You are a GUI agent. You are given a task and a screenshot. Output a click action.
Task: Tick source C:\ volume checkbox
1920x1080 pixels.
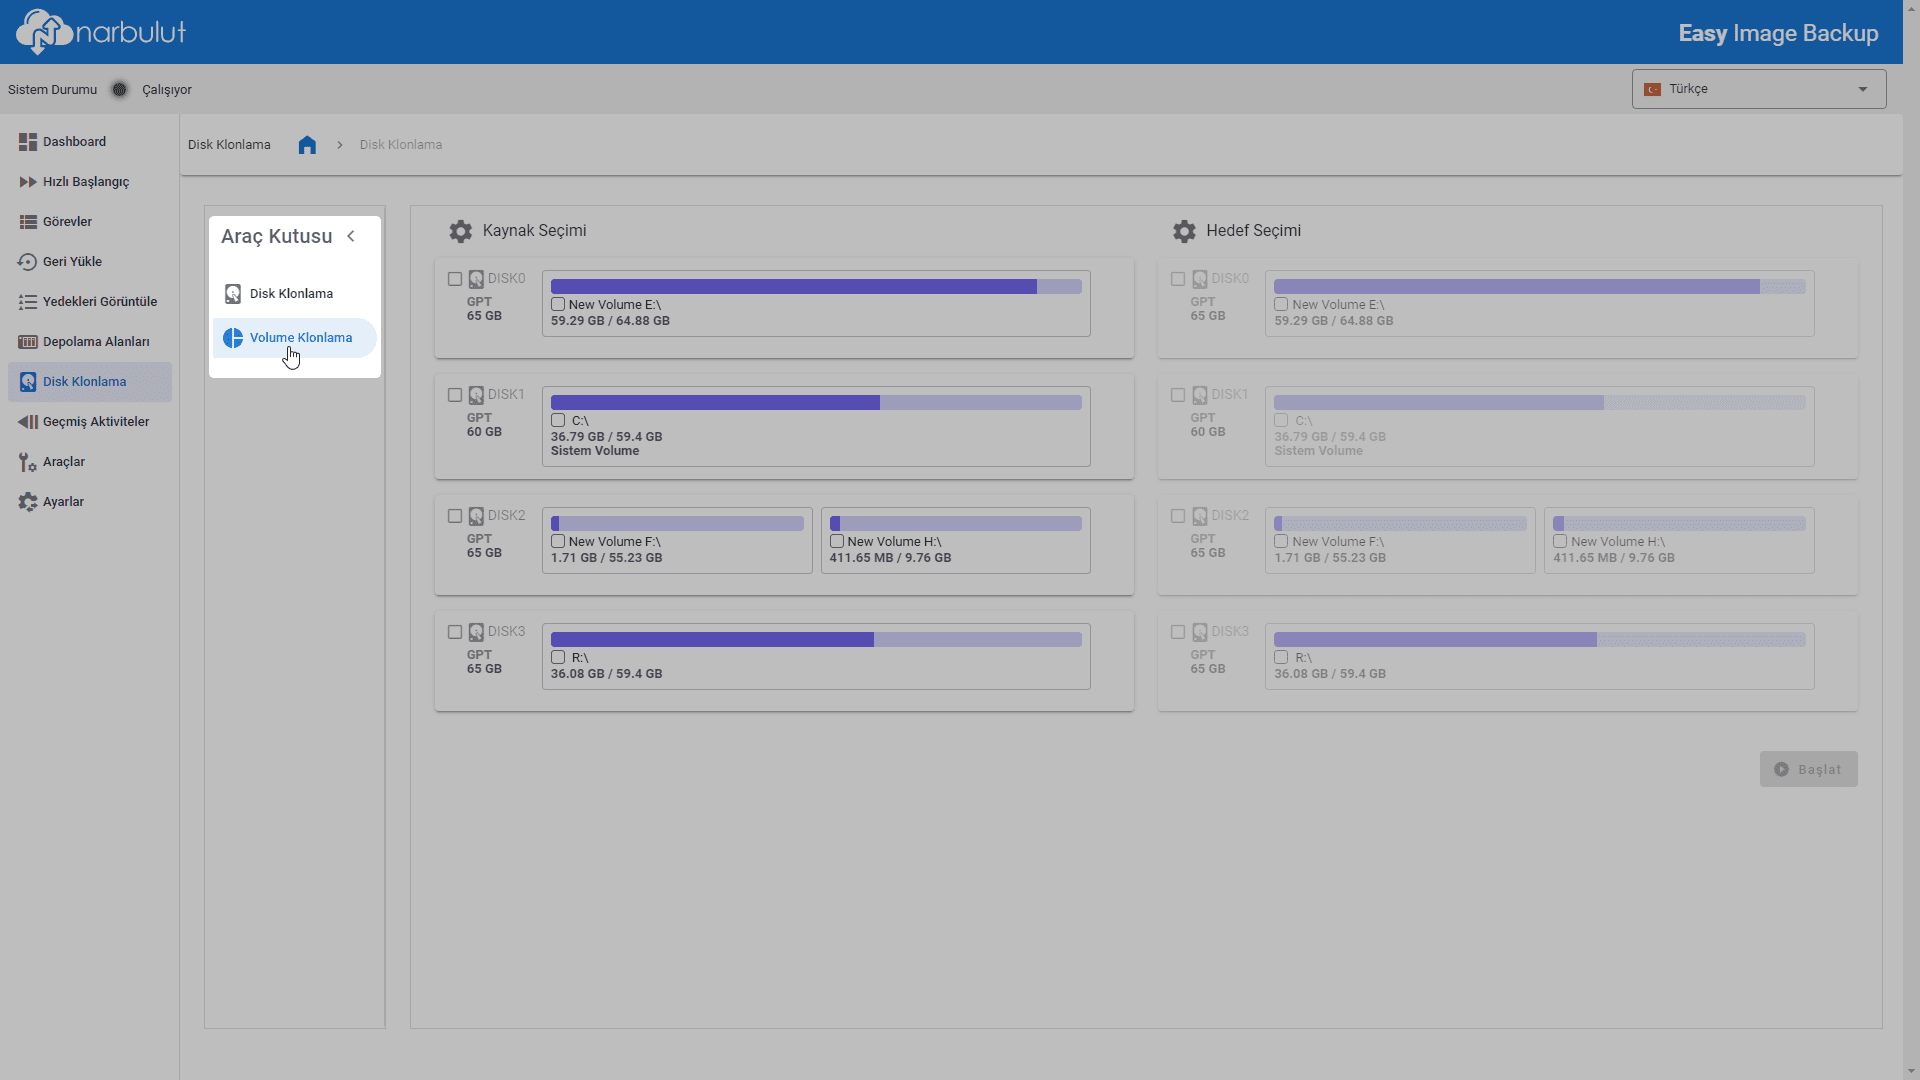point(558,421)
